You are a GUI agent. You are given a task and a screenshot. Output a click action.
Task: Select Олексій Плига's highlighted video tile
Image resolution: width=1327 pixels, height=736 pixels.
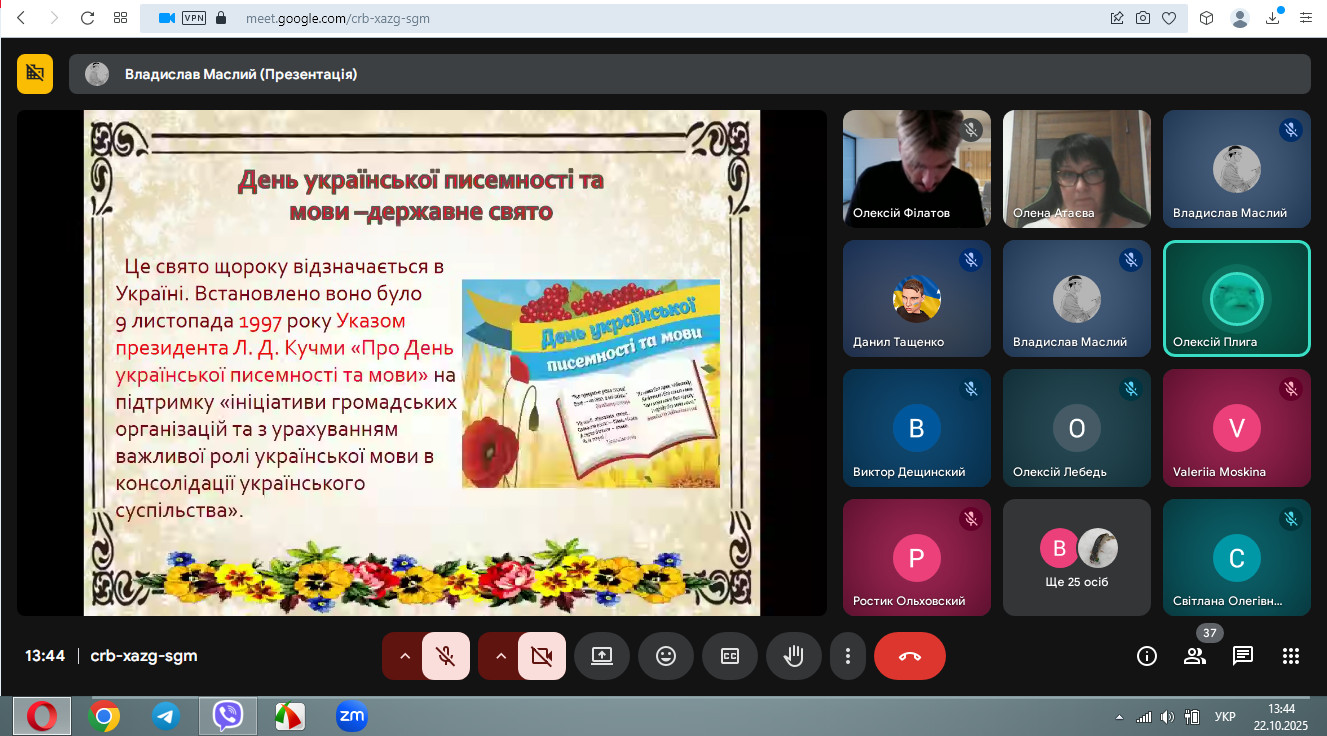[x=1236, y=298]
